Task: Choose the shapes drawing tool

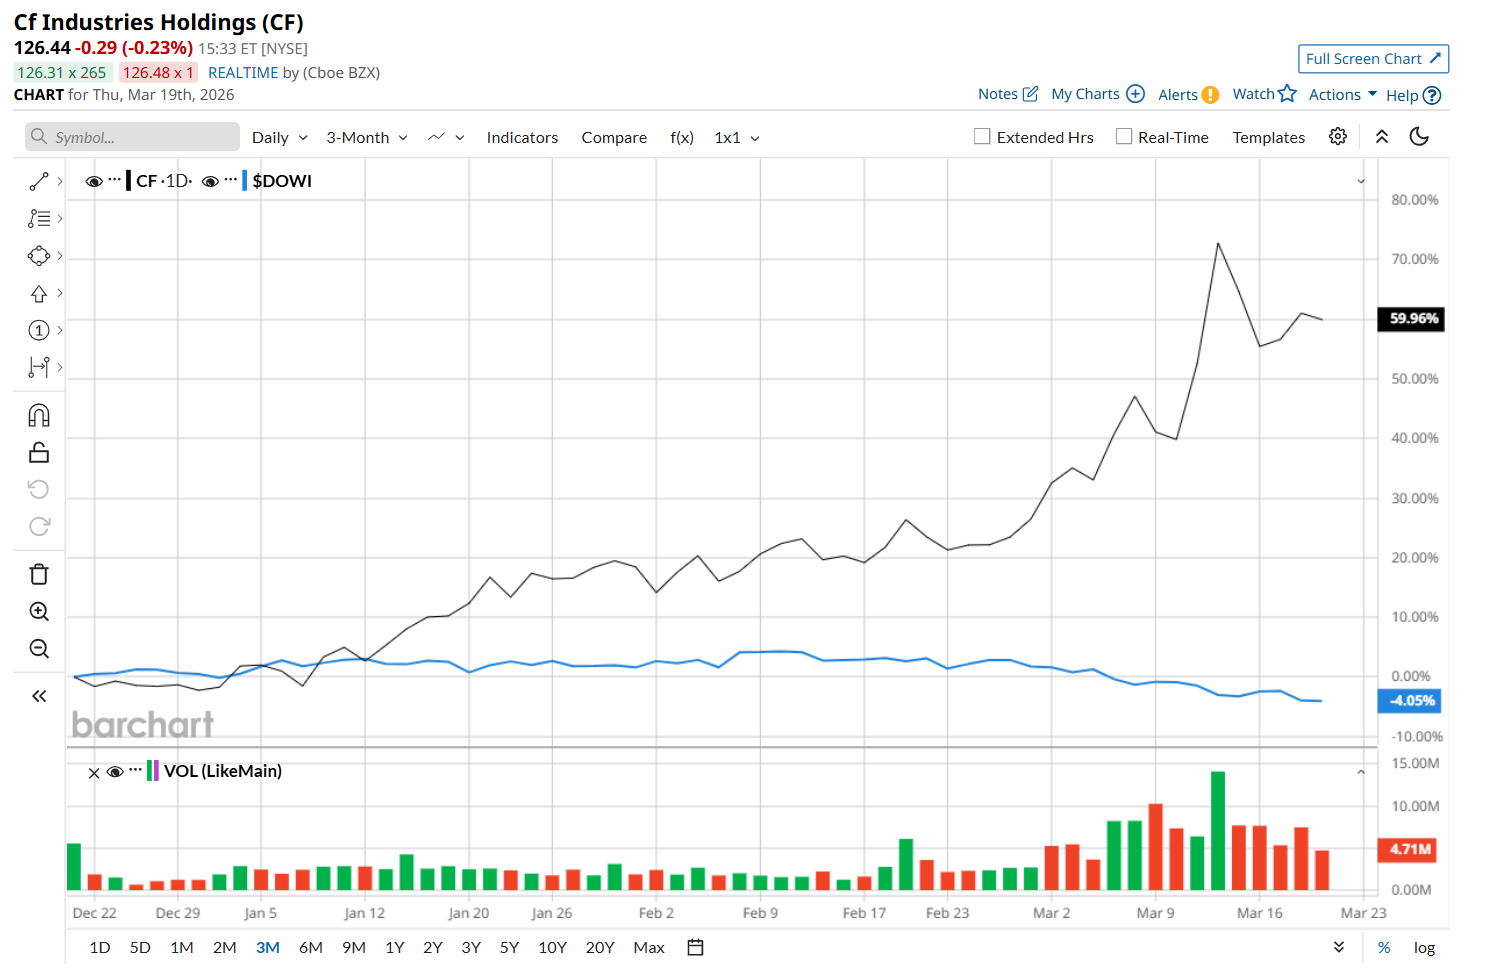Action: (x=39, y=256)
